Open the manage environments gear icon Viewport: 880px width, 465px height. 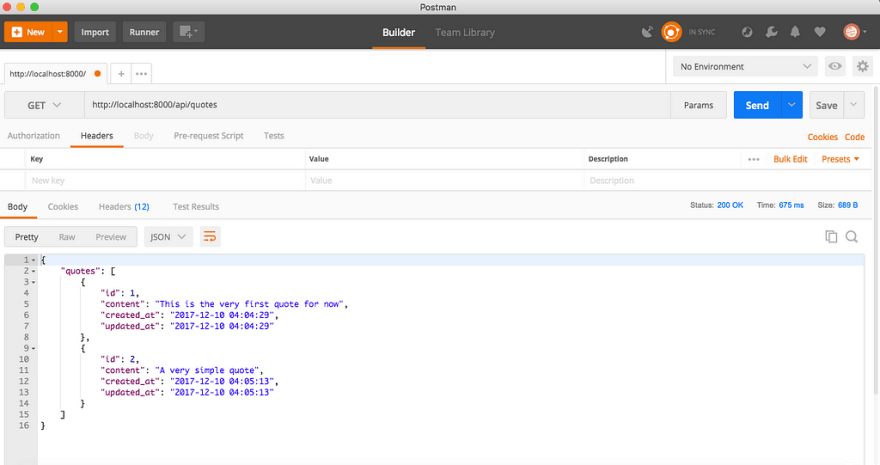point(863,66)
